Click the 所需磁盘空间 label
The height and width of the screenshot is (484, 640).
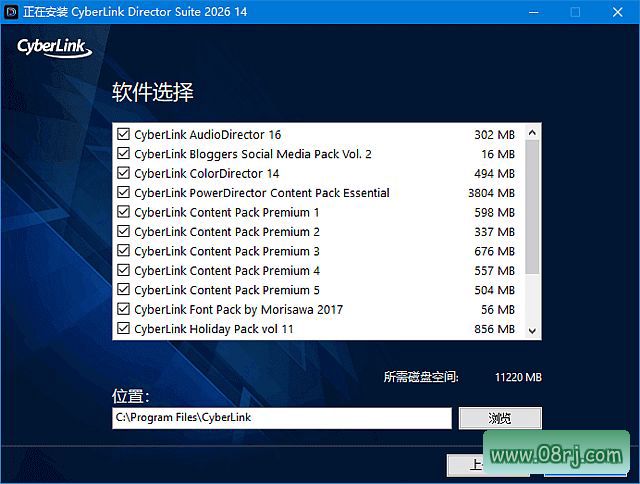(421, 377)
